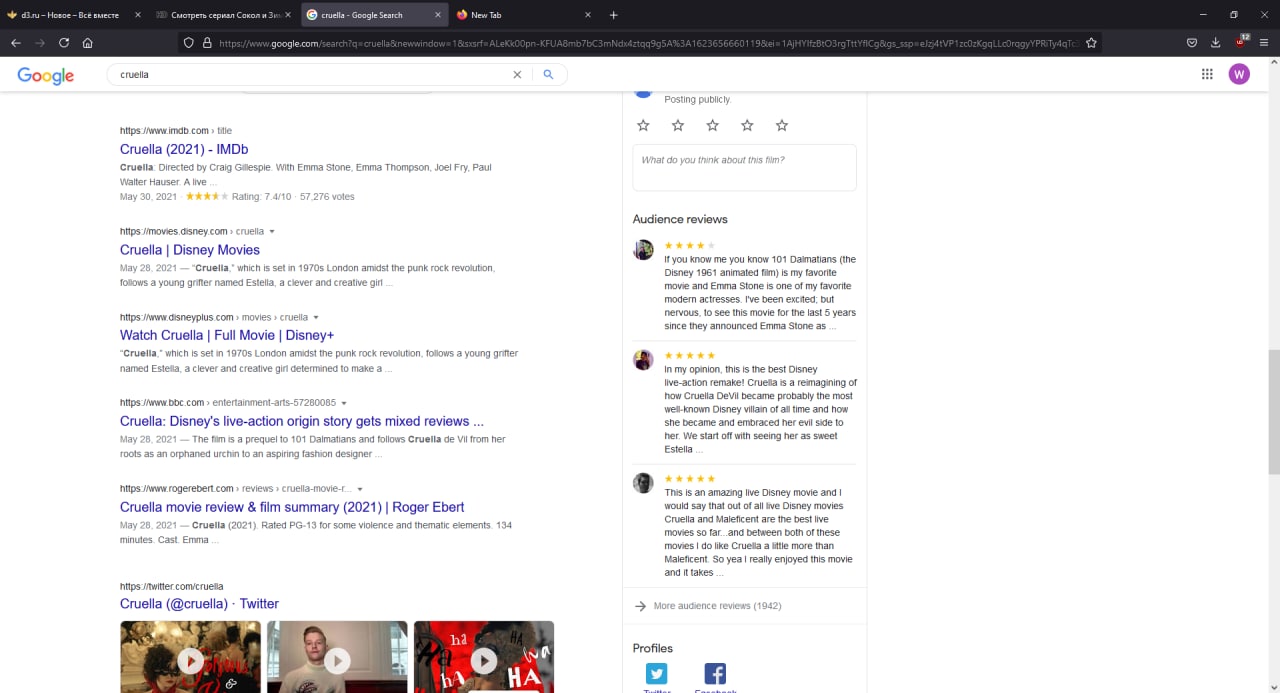Click the magnifier search button

[x=548, y=74]
